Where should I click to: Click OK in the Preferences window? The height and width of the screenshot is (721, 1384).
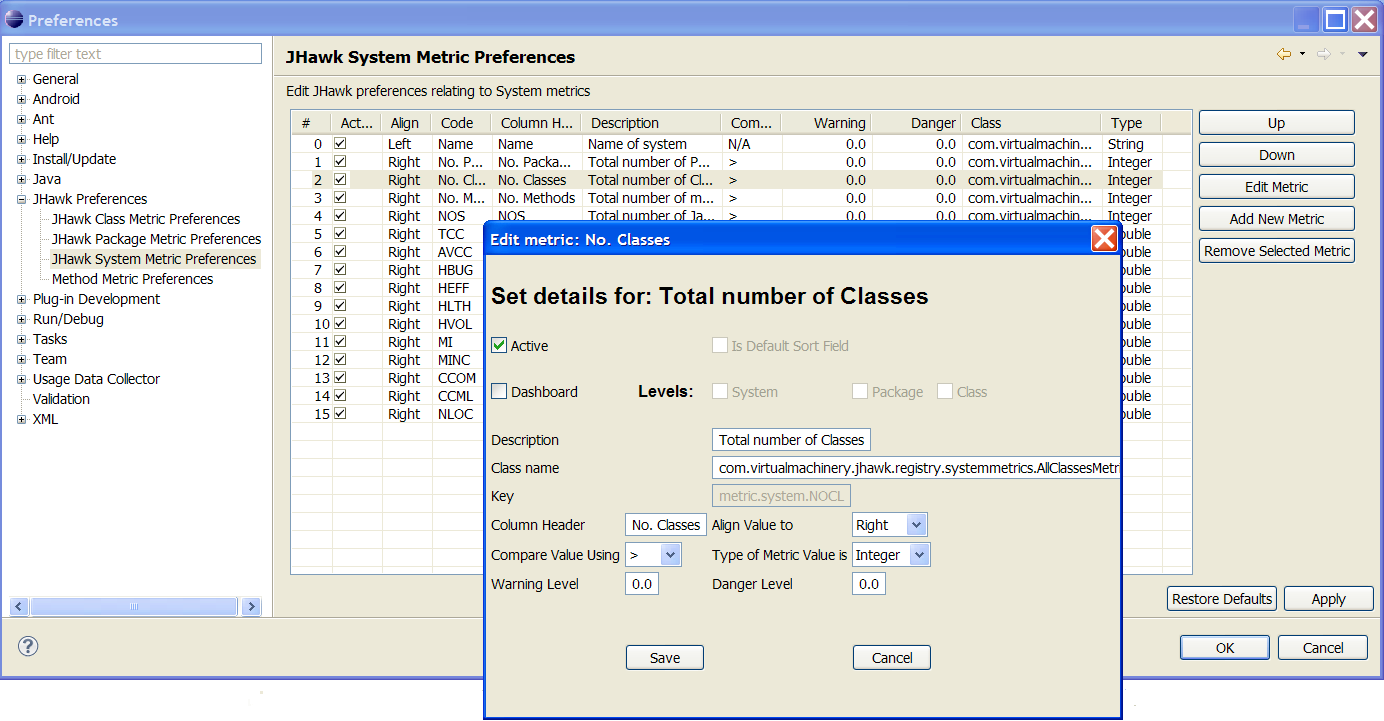[1225, 648]
